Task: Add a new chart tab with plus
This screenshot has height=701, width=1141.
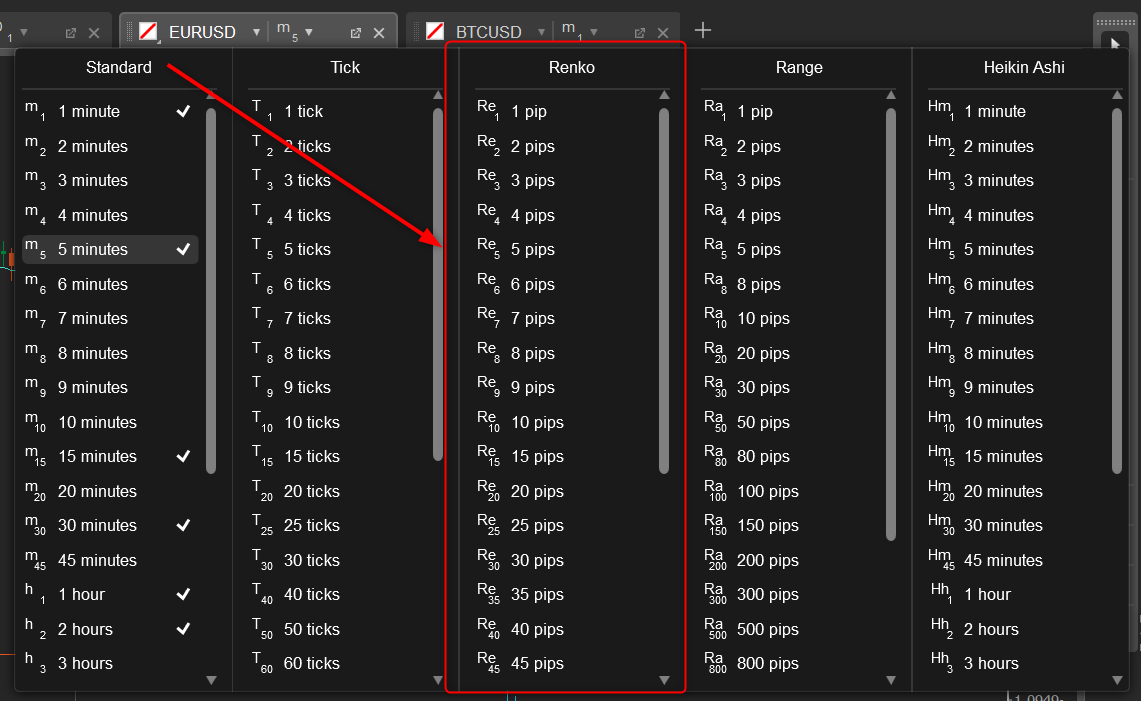Action: click(x=703, y=30)
